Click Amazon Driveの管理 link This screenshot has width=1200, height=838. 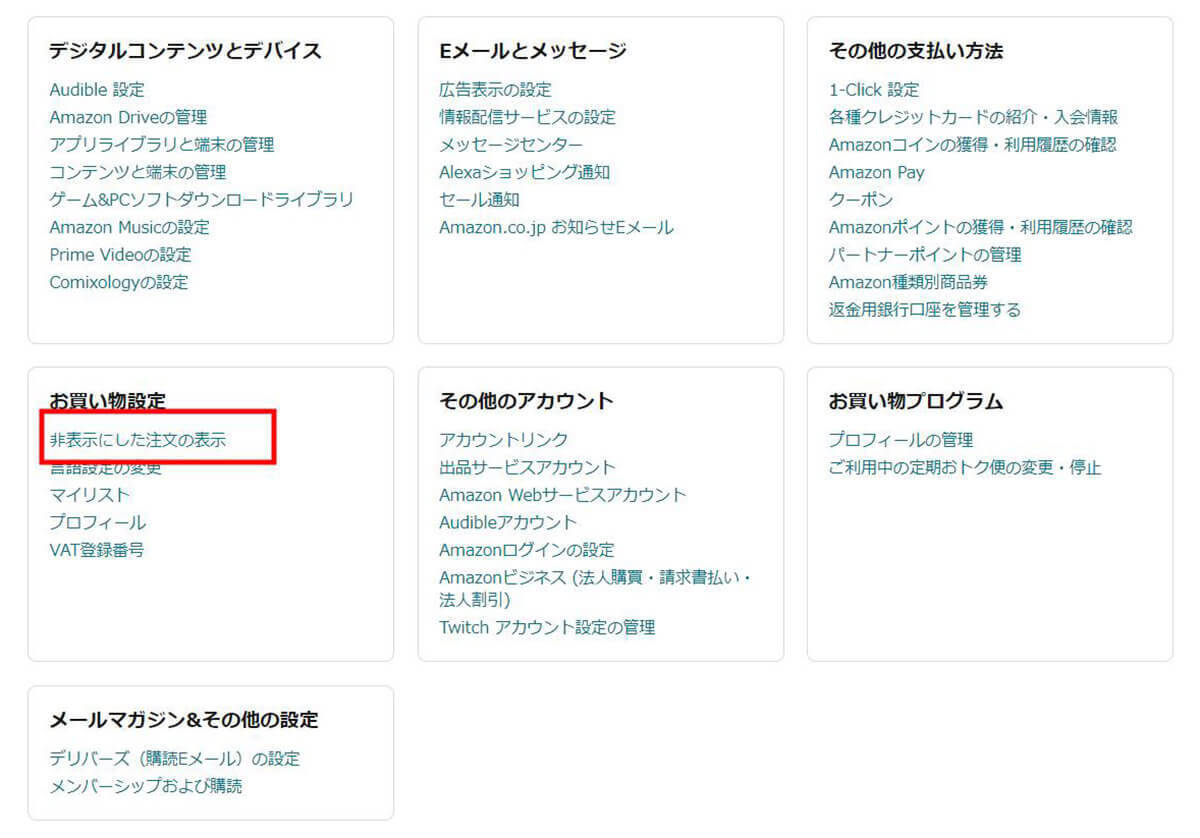pos(128,117)
